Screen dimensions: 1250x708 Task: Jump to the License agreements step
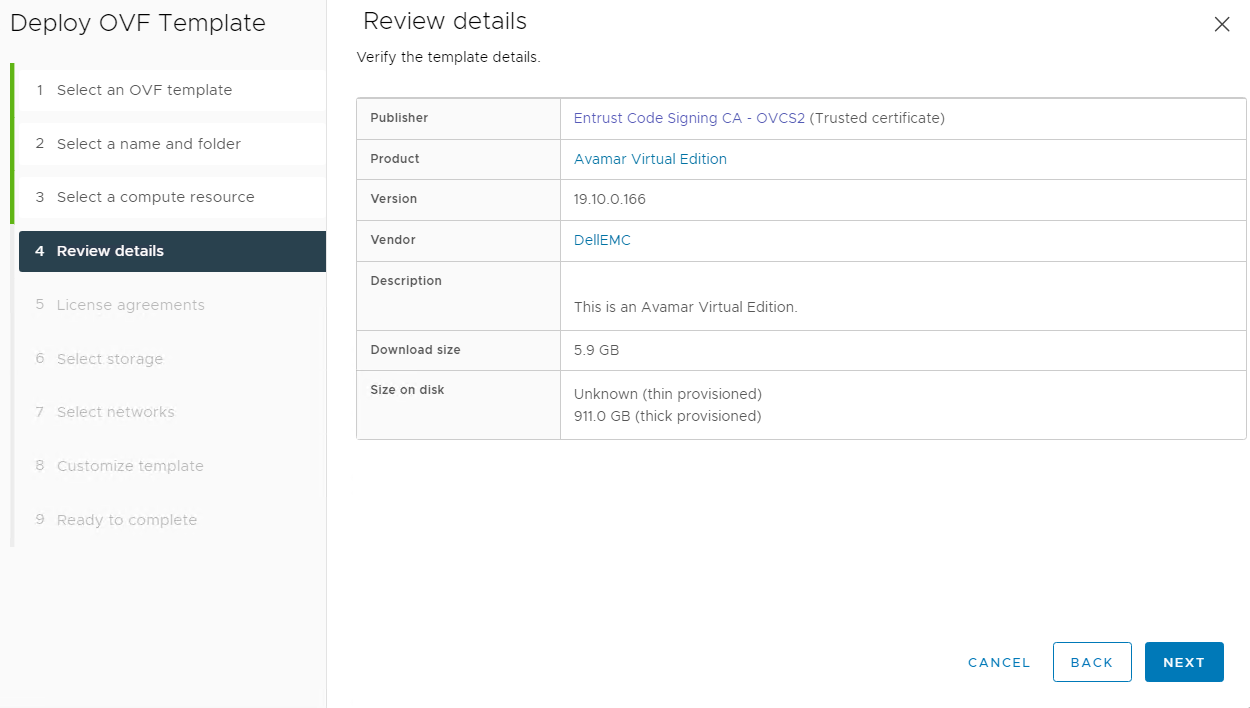(x=130, y=305)
